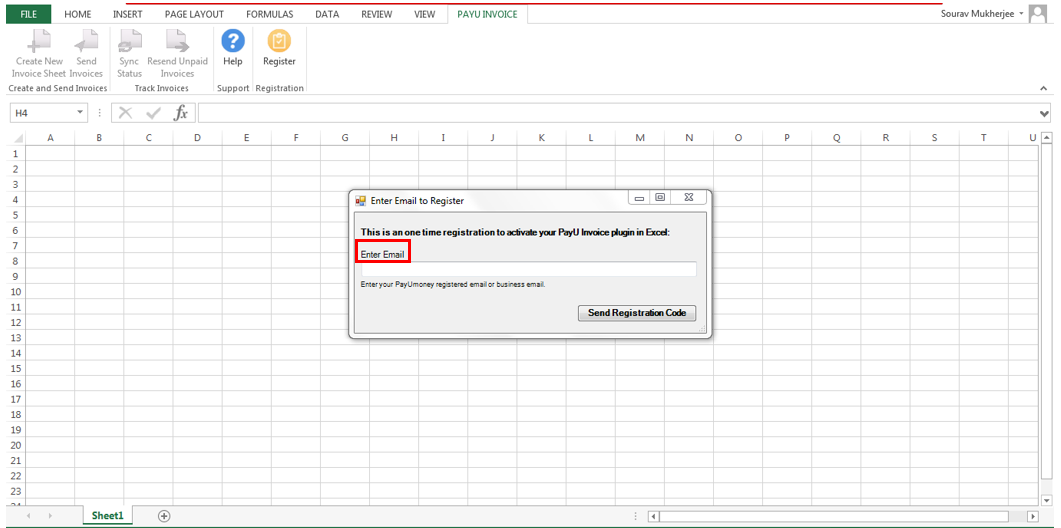Expand the formula bar
Viewport: 1061px width, 528px height.
[x=1045, y=113]
